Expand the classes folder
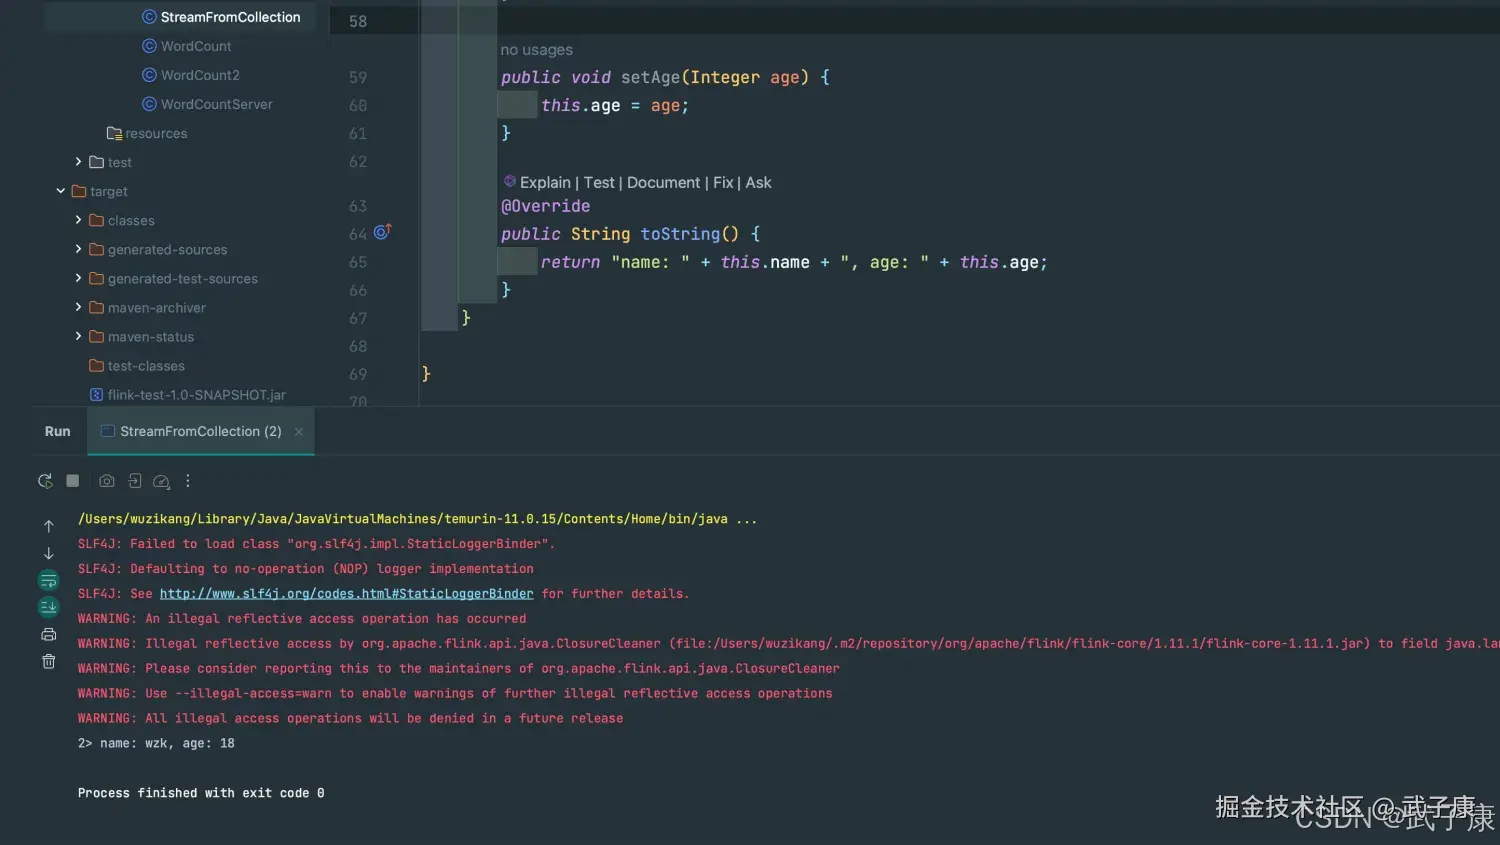Image resolution: width=1500 pixels, height=845 pixels. (78, 220)
